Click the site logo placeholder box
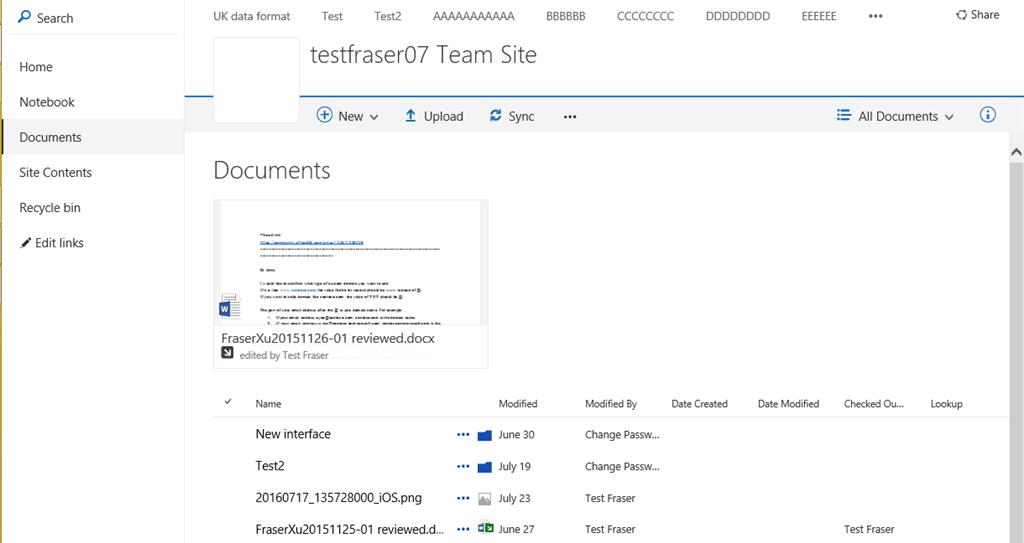Image resolution: width=1024 pixels, height=543 pixels. [257, 80]
